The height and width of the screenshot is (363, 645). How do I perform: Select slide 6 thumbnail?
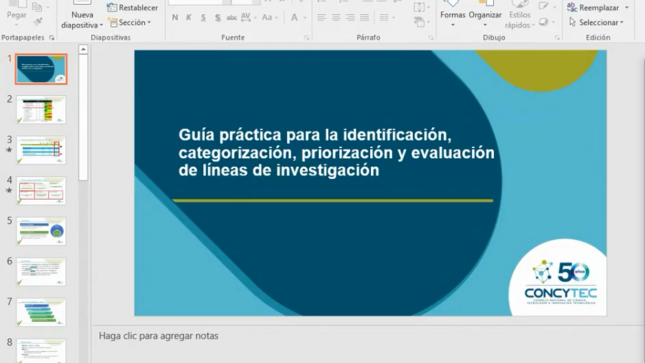(41, 272)
